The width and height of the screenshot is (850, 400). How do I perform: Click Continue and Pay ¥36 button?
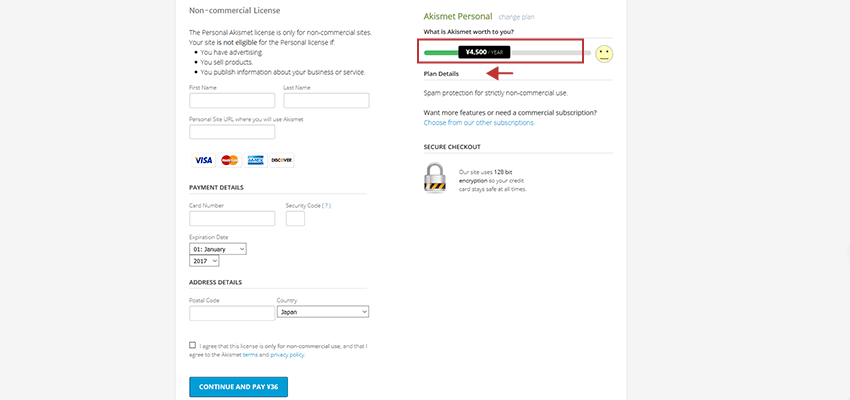click(239, 387)
